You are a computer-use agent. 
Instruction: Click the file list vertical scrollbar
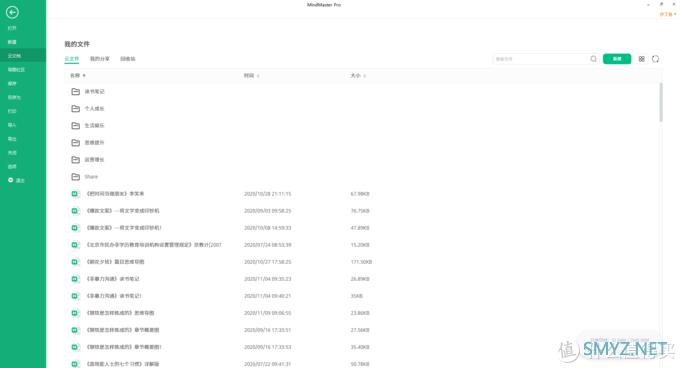[x=661, y=103]
